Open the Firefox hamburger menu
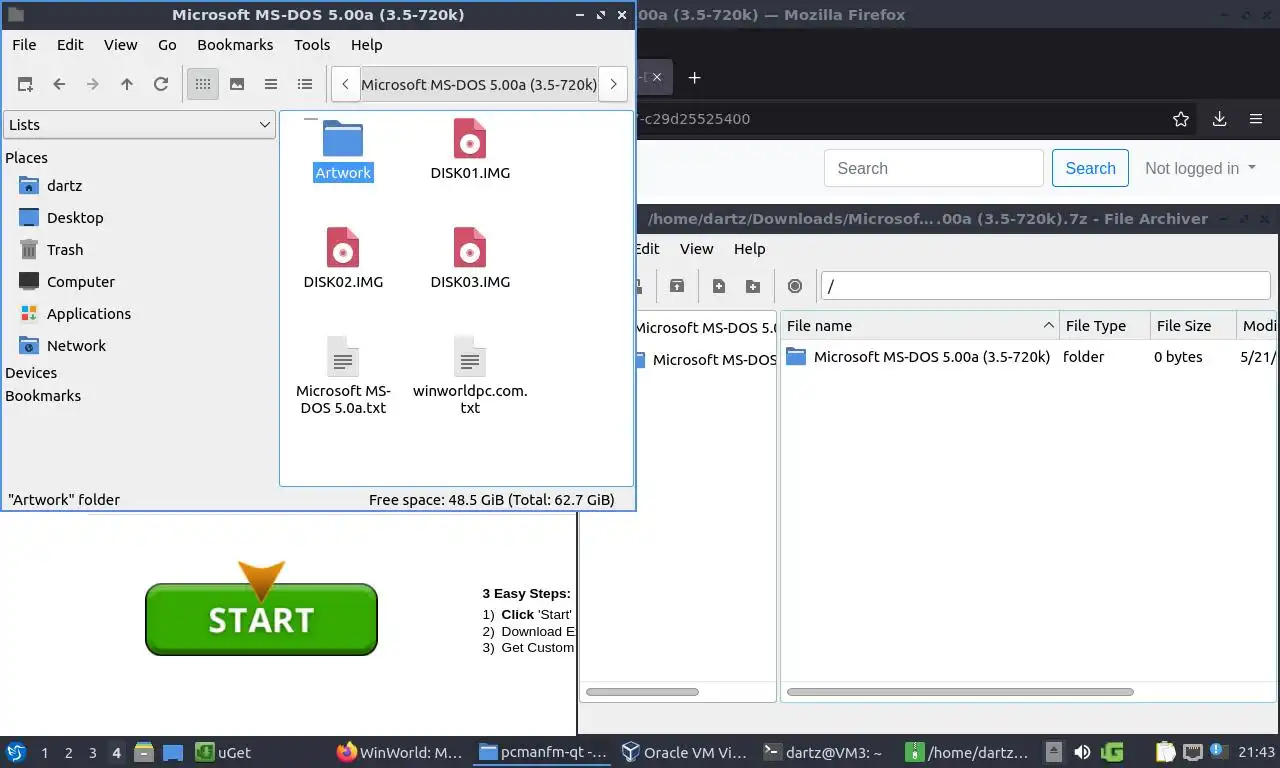The width and height of the screenshot is (1280, 768). pyautogui.click(x=1256, y=119)
